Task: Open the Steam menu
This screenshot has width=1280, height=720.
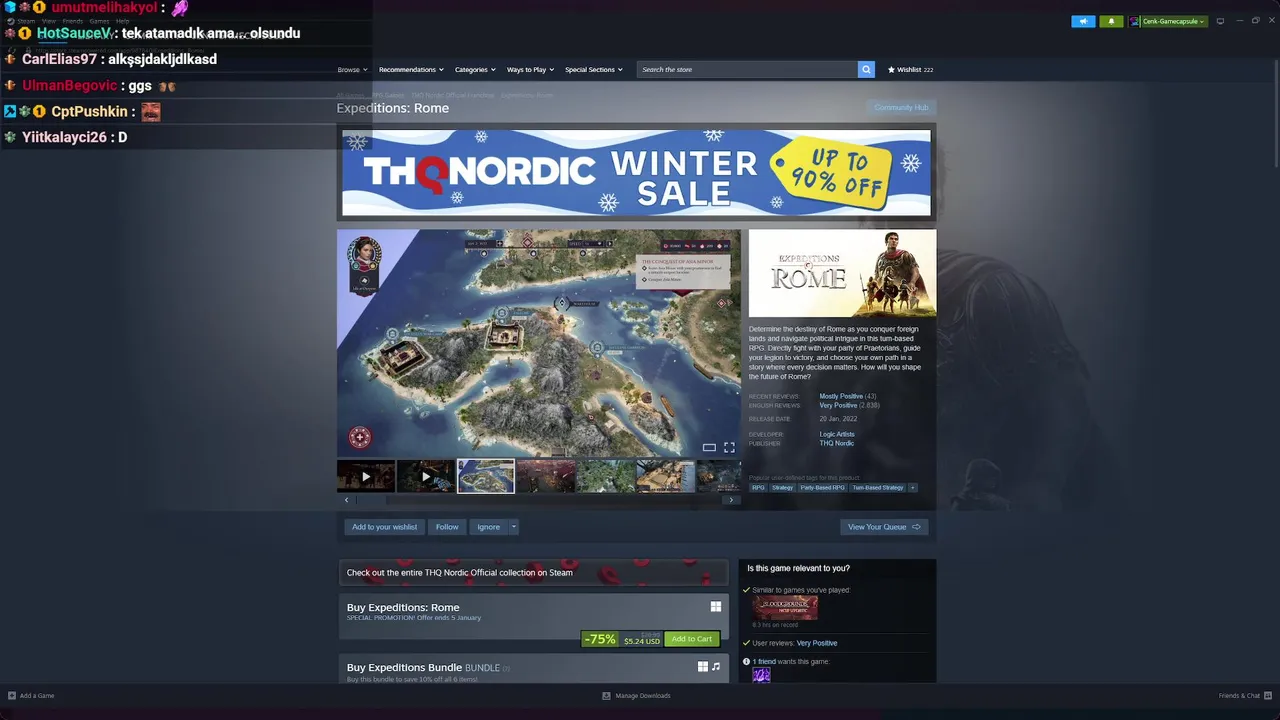Action: (x=26, y=21)
